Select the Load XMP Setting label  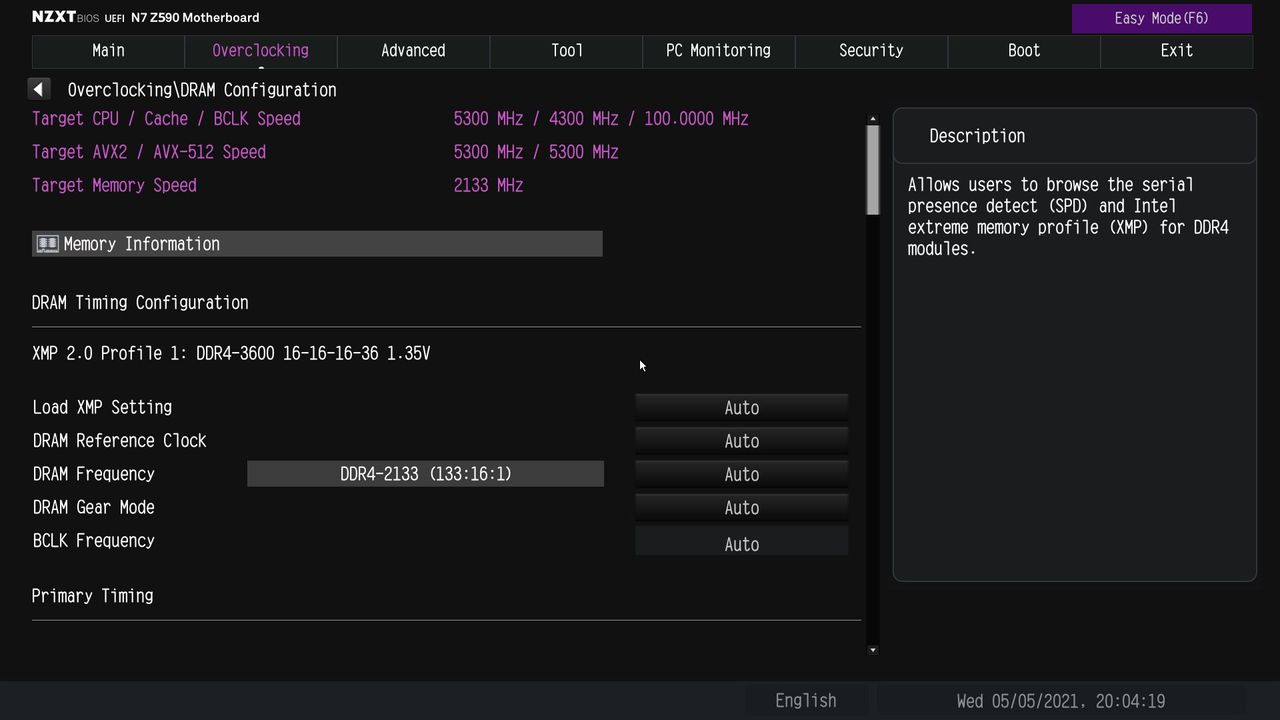pyautogui.click(x=102, y=407)
